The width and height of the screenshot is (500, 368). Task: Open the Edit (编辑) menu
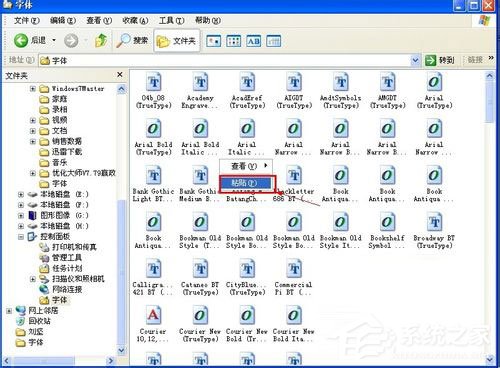point(63,21)
